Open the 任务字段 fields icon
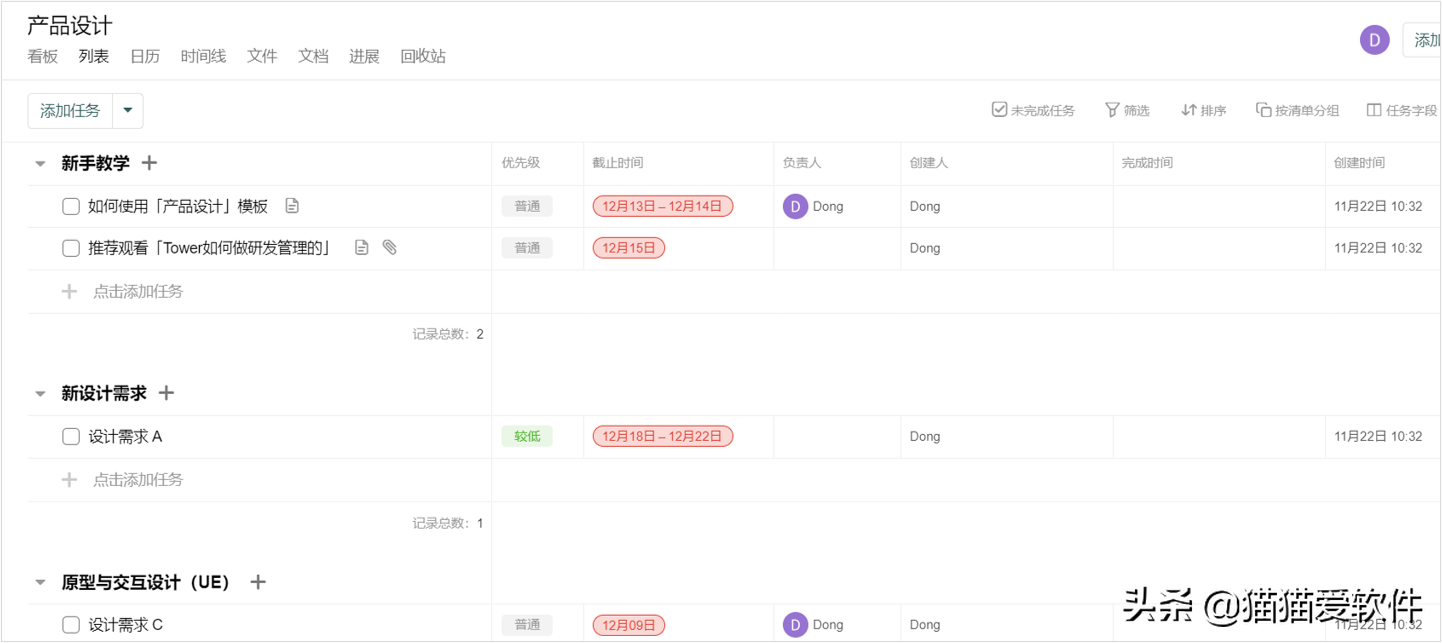The image size is (1442, 643). pyautogui.click(x=1373, y=110)
